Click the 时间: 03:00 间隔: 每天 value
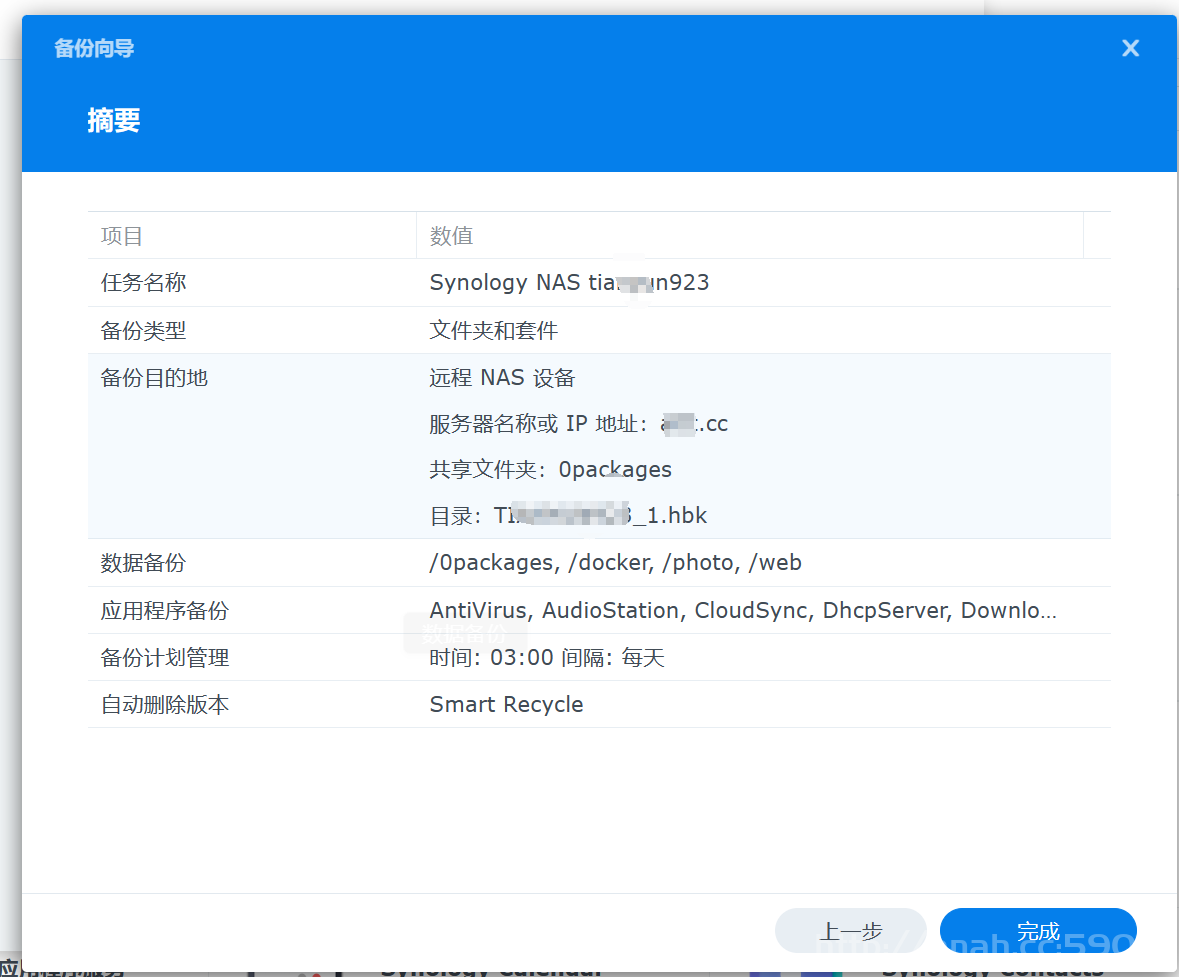 click(x=547, y=657)
